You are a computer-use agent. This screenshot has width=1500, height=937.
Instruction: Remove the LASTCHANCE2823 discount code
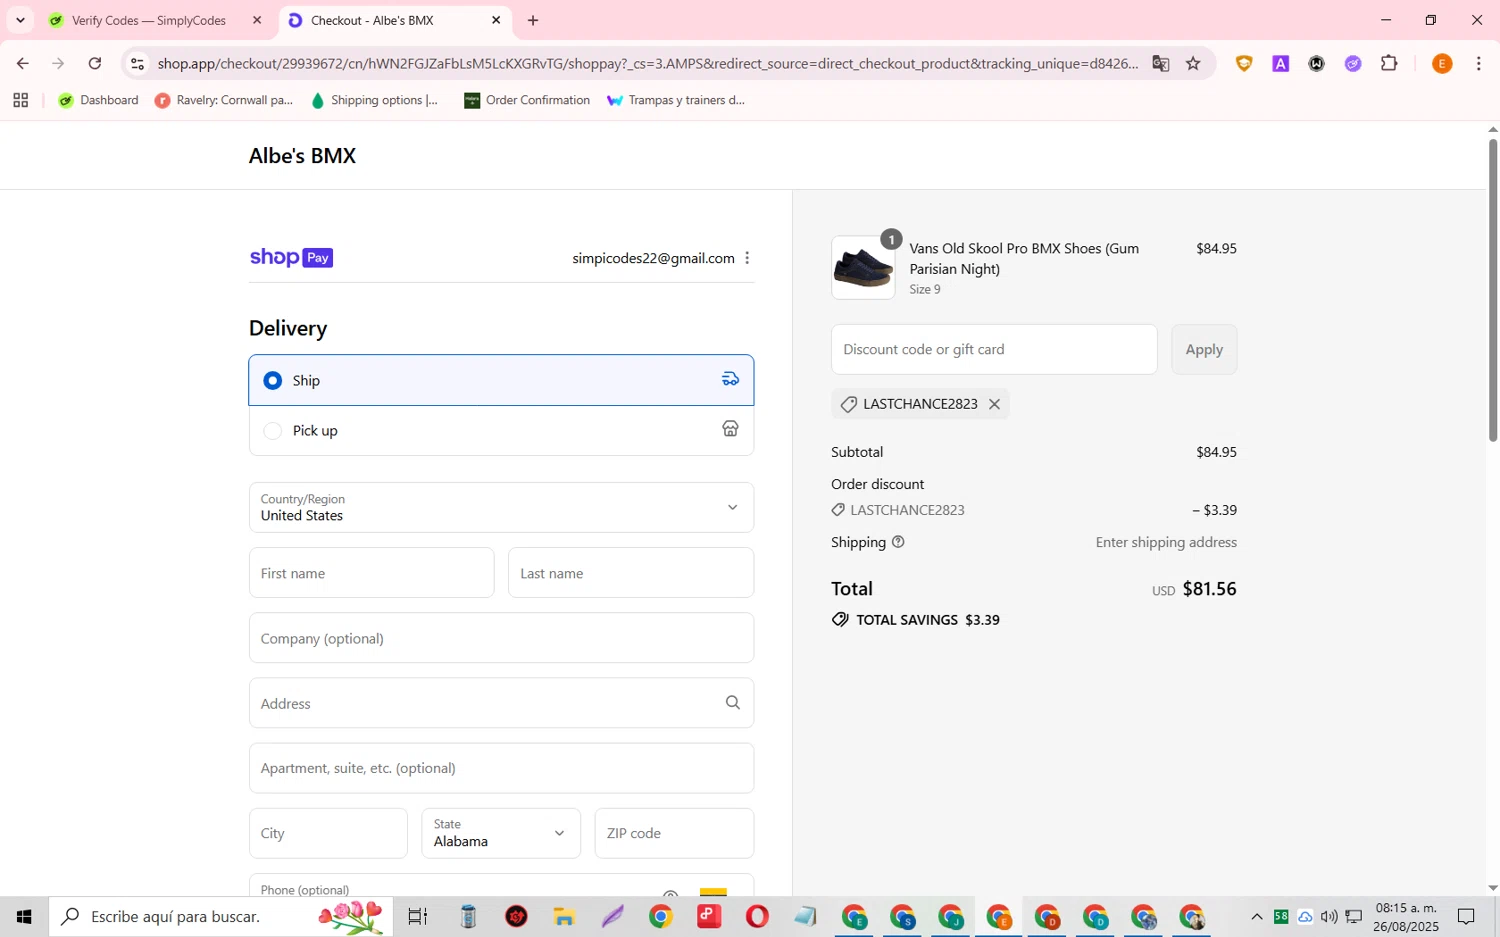[x=994, y=404]
